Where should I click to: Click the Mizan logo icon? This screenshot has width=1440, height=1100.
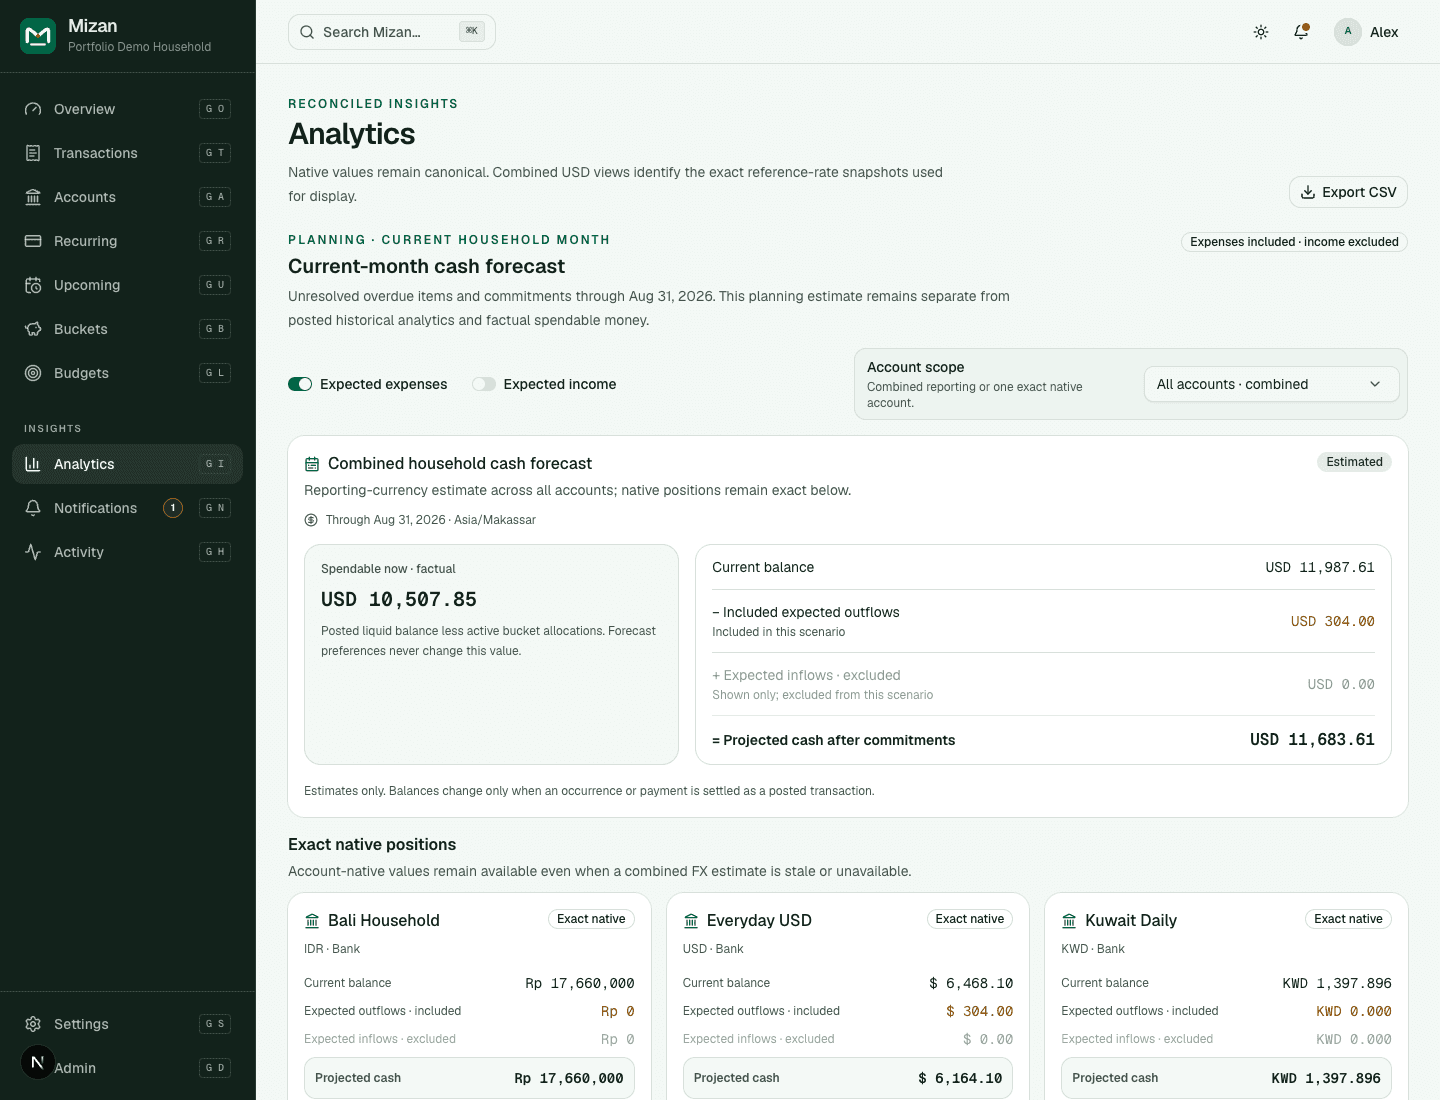38,36
